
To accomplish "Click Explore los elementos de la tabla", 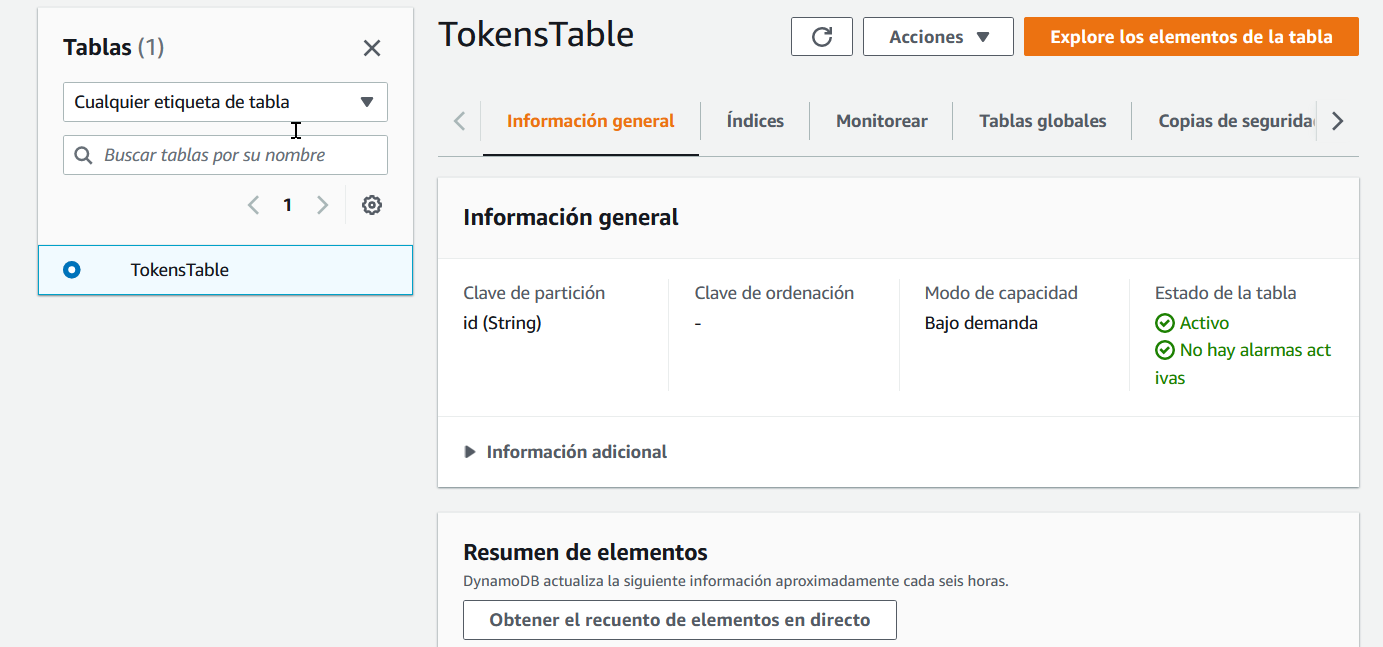I will click(x=1190, y=36).
